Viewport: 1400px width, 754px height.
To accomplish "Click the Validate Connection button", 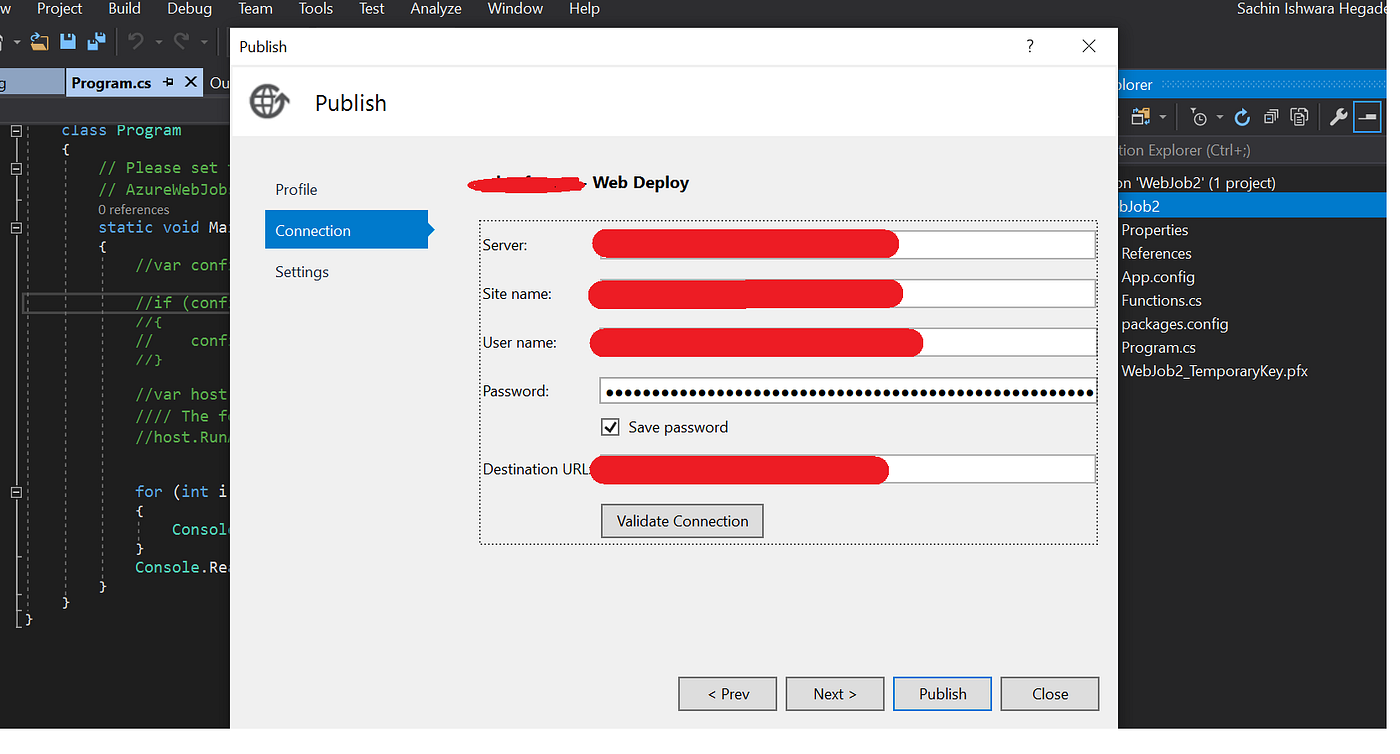I will (682, 521).
